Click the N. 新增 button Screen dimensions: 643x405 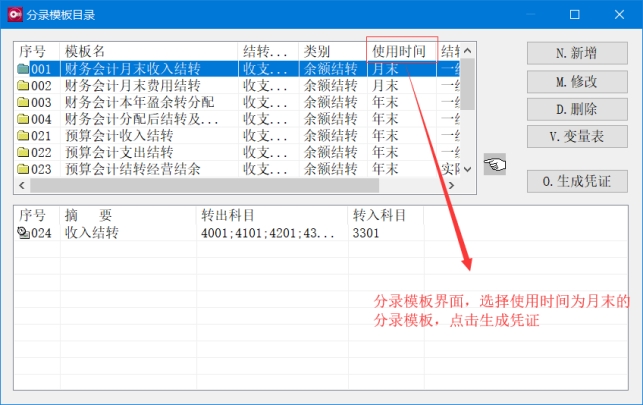click(577, 53)
